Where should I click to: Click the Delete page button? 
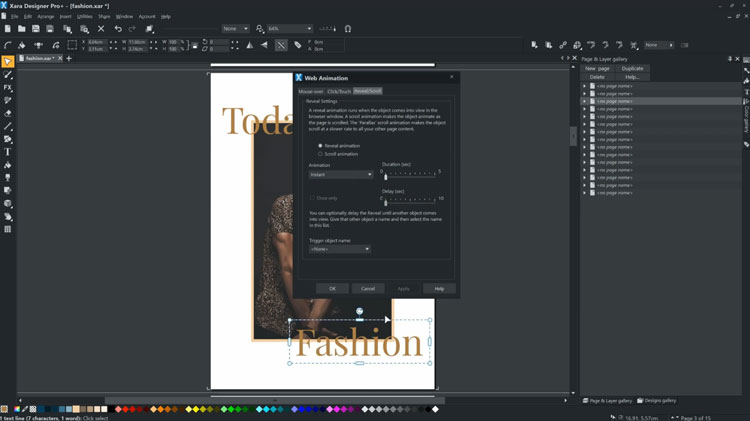click(597, 77)
